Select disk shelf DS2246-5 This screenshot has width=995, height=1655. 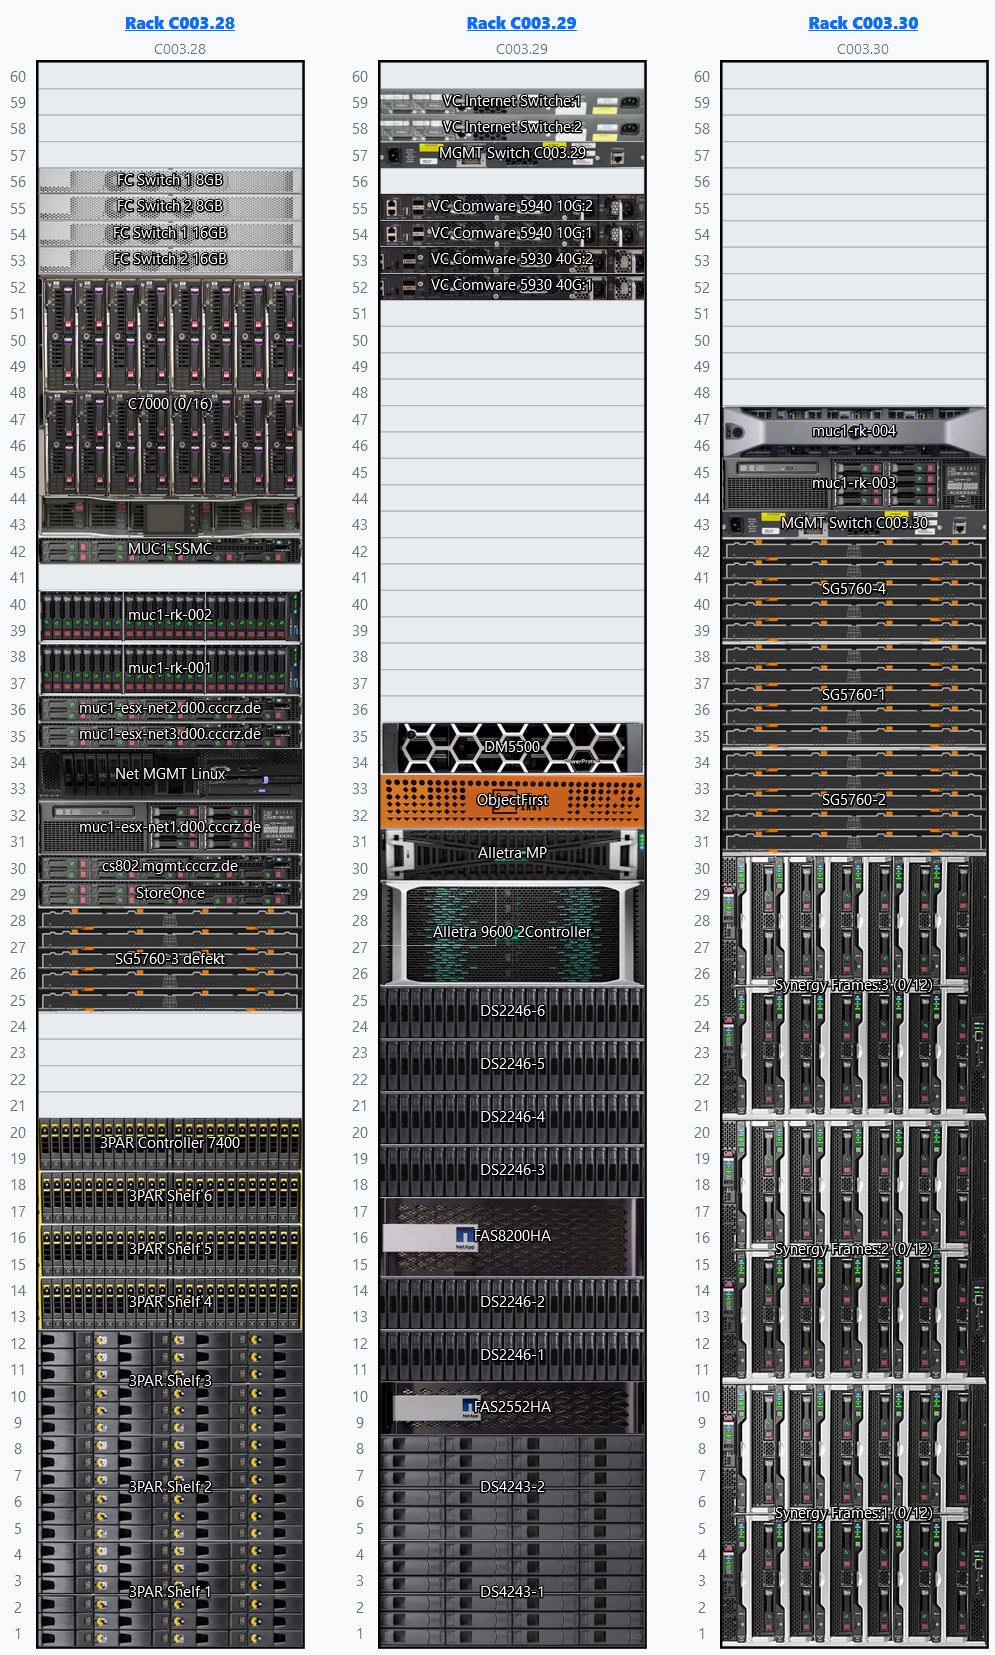(x=512, y=1065)
